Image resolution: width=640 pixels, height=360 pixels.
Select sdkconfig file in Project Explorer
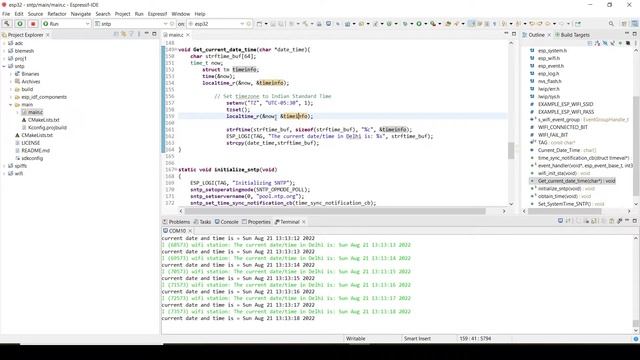(29, 158)
